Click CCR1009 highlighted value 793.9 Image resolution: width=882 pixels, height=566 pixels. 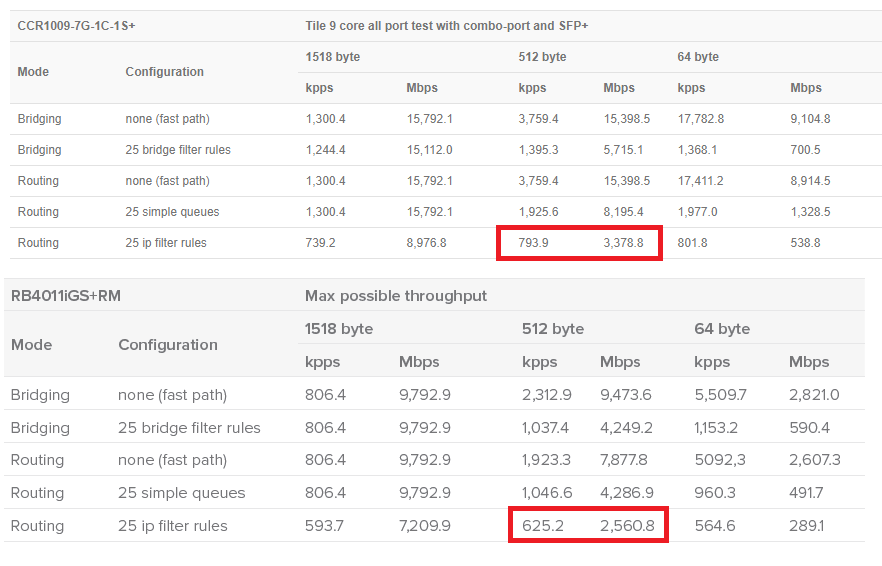[533, 242]
